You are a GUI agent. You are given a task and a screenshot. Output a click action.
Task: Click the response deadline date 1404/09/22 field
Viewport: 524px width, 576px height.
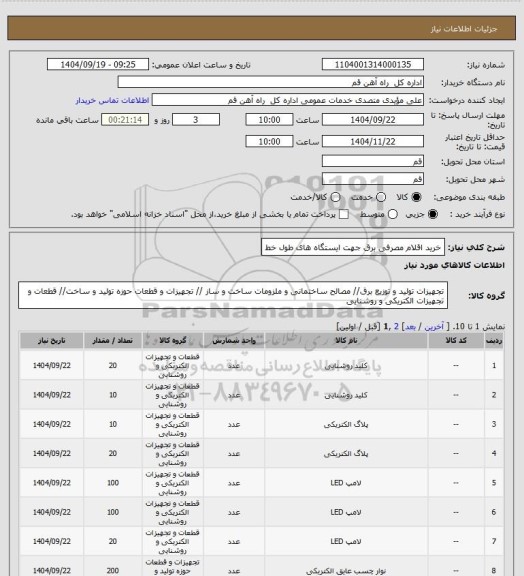[373, 120]
